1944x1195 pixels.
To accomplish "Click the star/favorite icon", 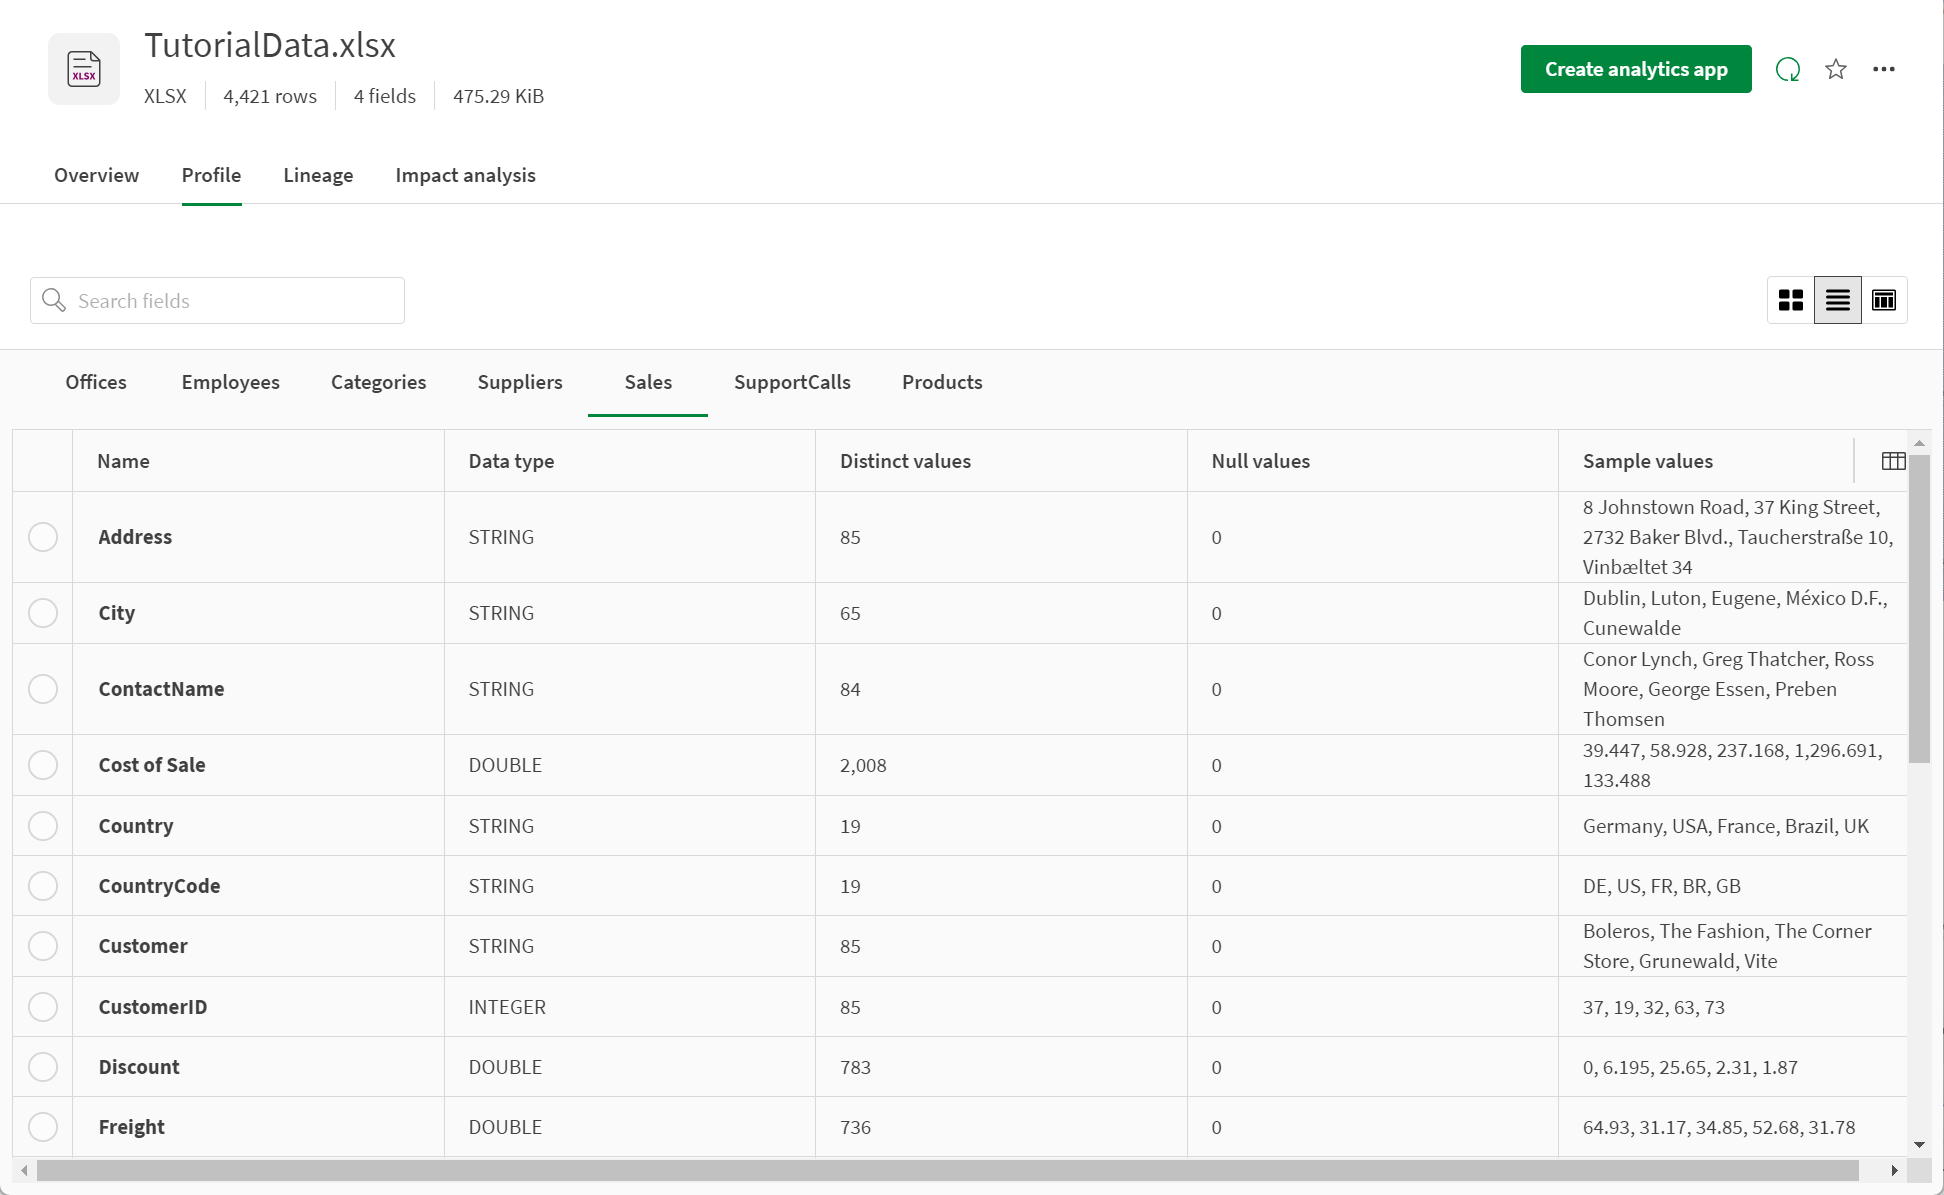I will (1836, 69).
